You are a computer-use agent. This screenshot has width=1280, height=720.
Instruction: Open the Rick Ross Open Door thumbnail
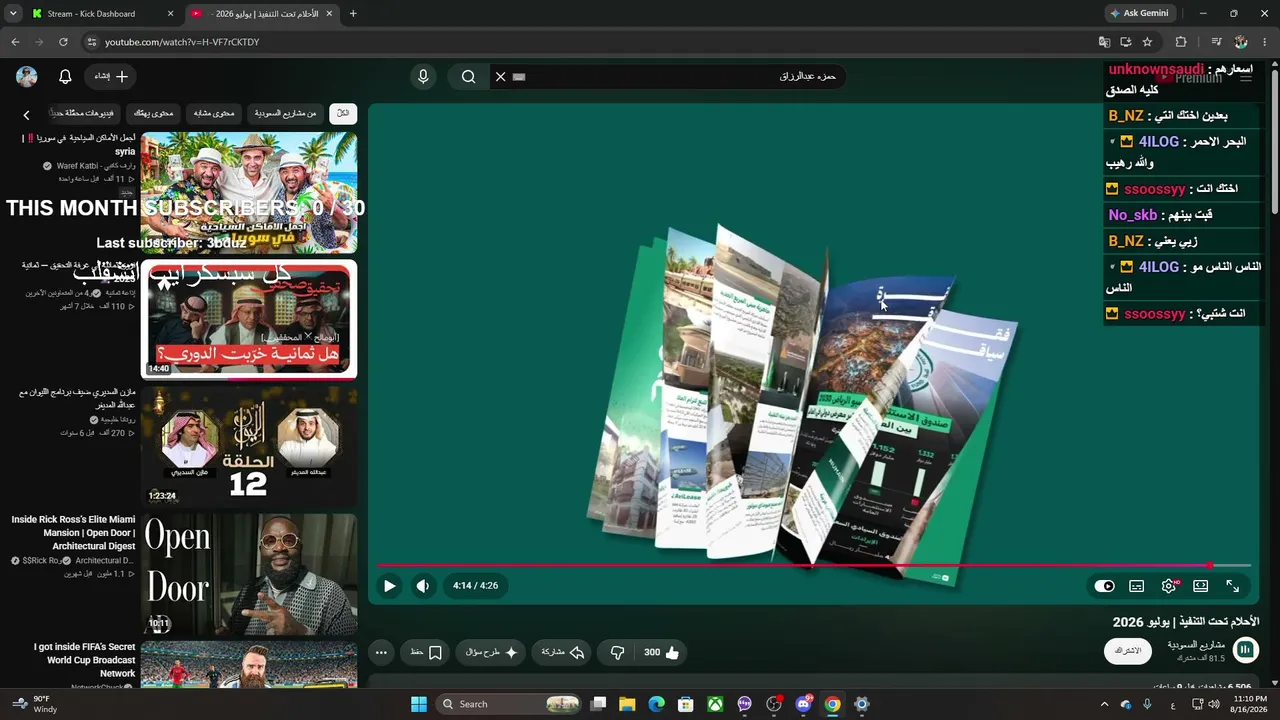tap(249, 574)
